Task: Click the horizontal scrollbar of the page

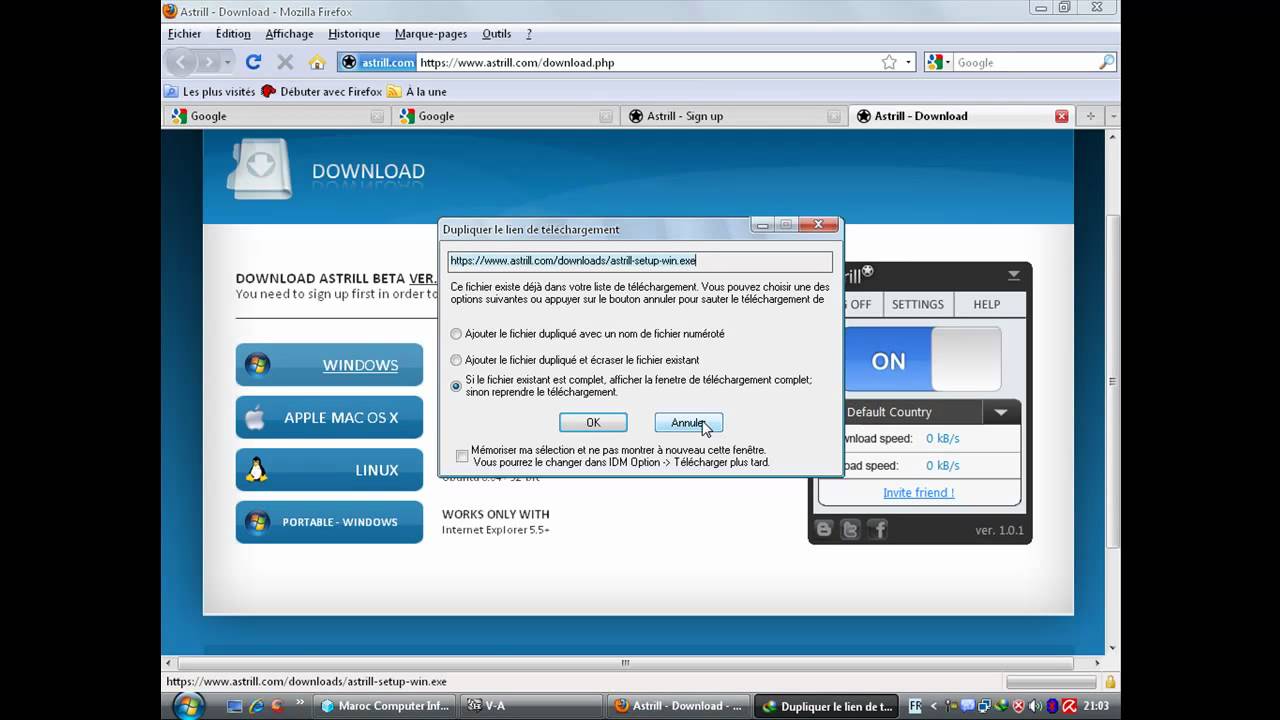Action: pos(626,662)
